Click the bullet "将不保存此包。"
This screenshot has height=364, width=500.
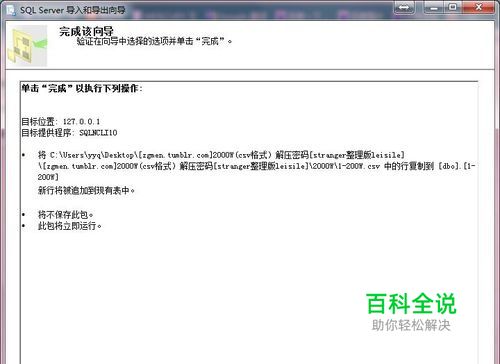click(x=65, y=215)
